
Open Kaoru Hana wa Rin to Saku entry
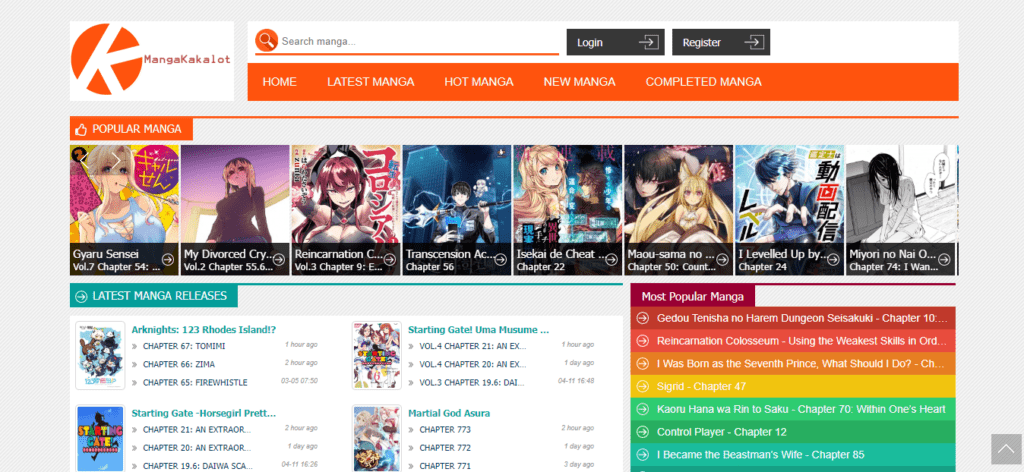click(x=801, y=409)
